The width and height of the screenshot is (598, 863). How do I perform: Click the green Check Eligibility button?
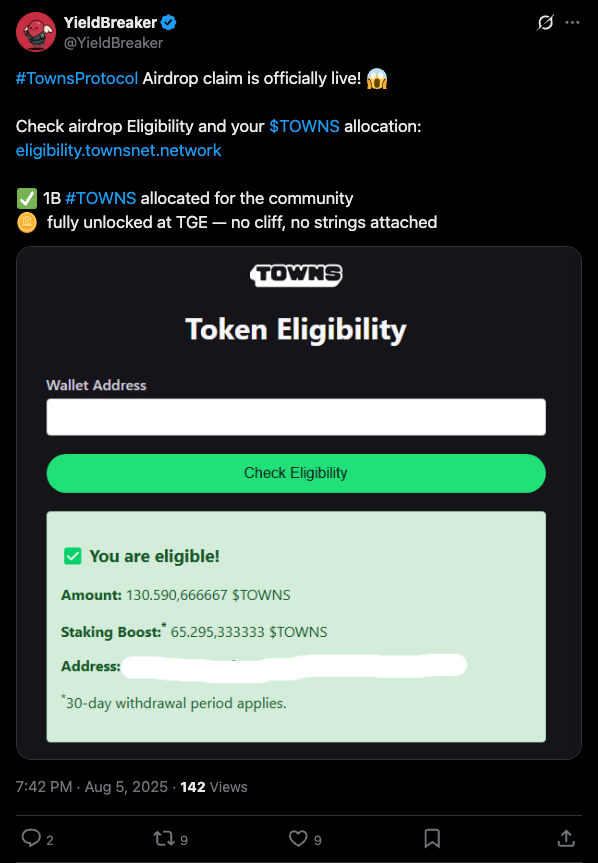point(296,473)
